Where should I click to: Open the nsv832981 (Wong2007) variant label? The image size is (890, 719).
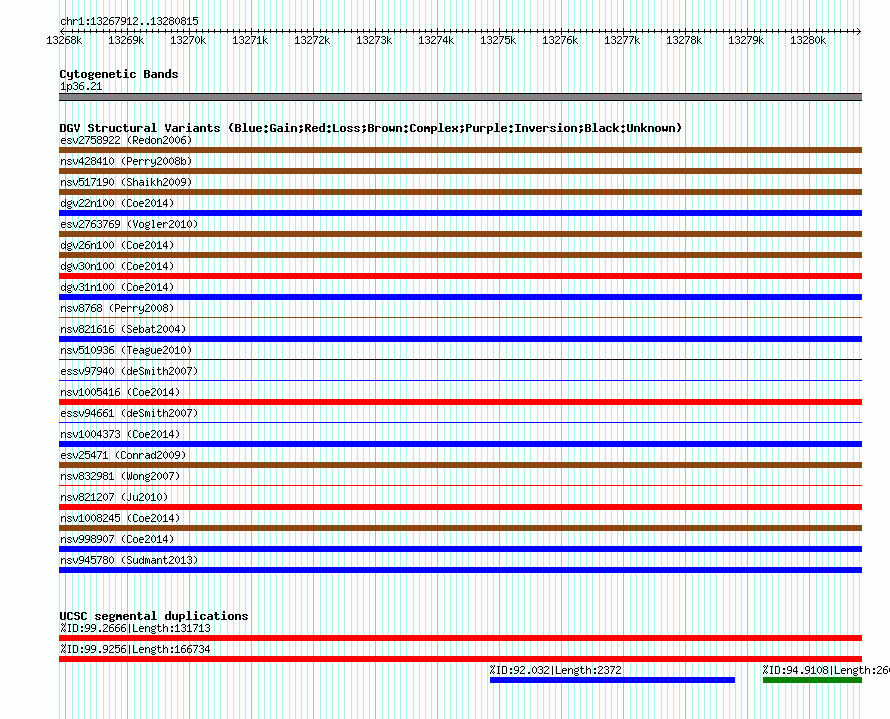pos(120,476)
